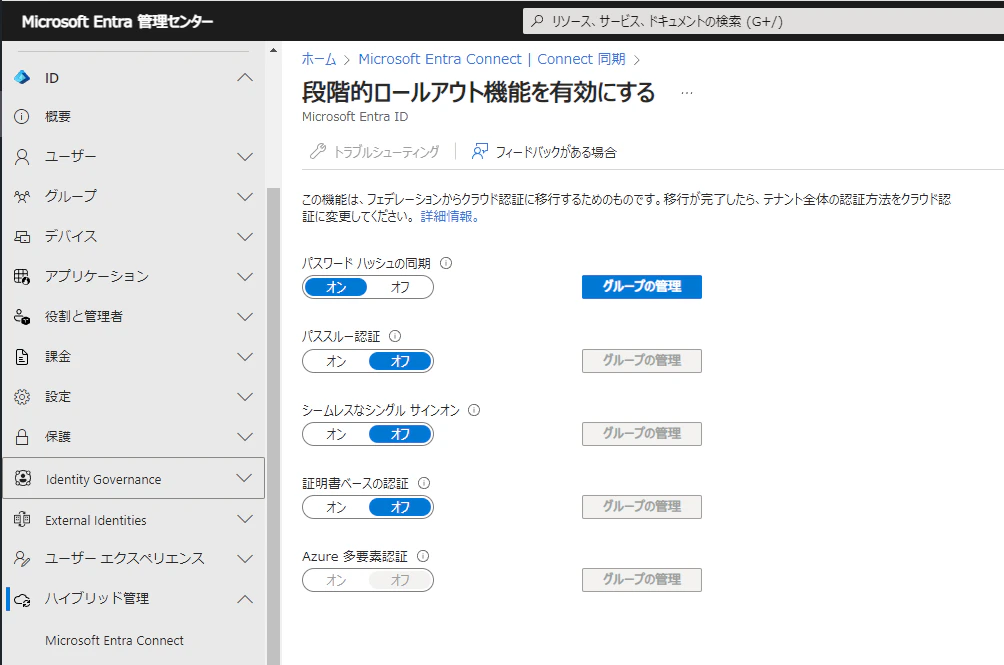
Task: Collapse the ハイブリッド管理 chevron
Action: [245, 599]
